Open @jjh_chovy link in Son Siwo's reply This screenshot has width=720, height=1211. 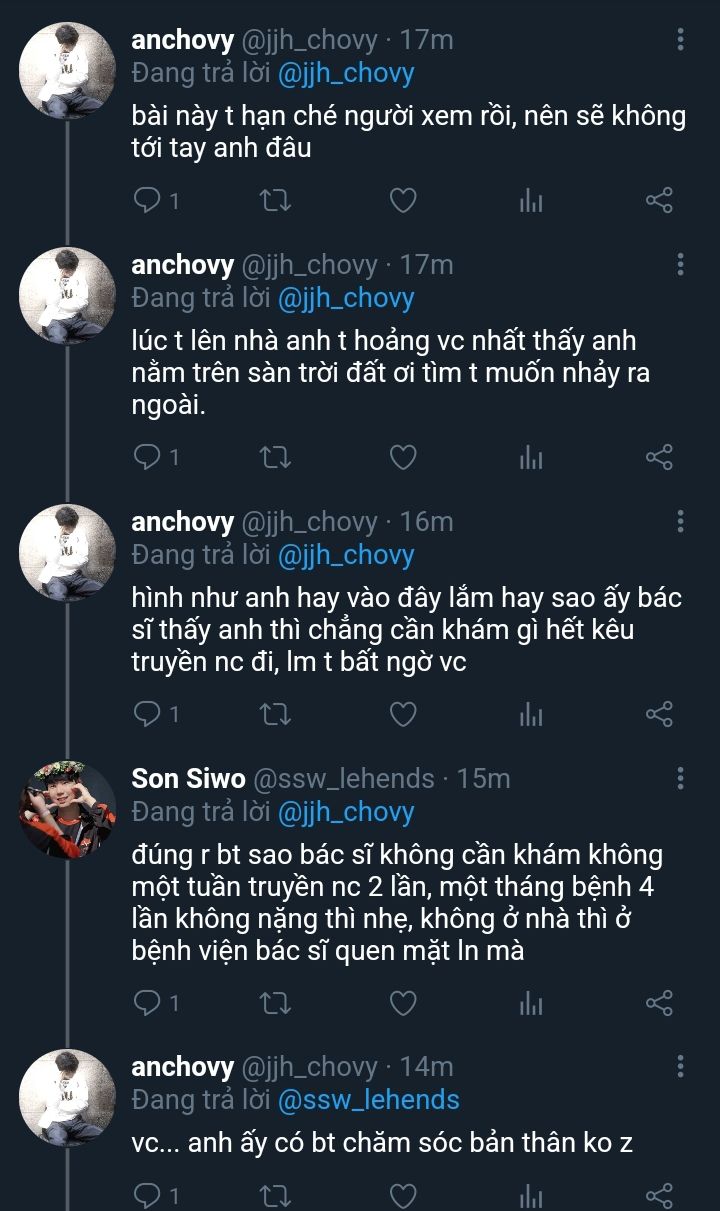pyautogui.click(x=345, y=812)
